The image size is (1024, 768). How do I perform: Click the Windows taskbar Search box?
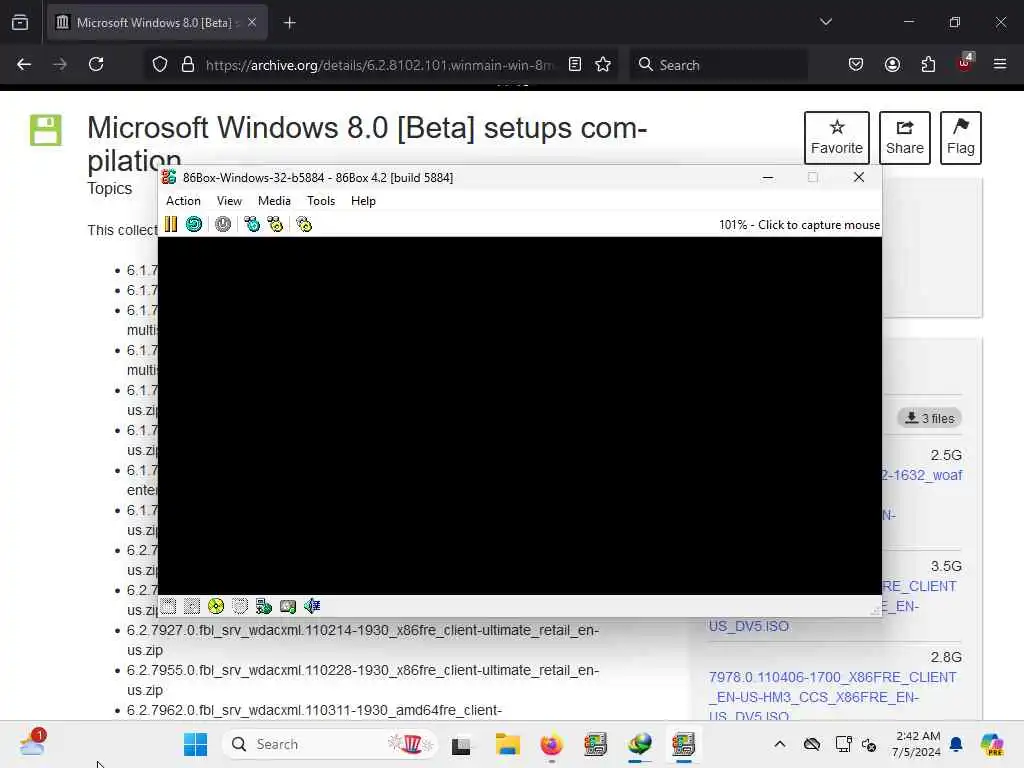[x=330, y=744]
